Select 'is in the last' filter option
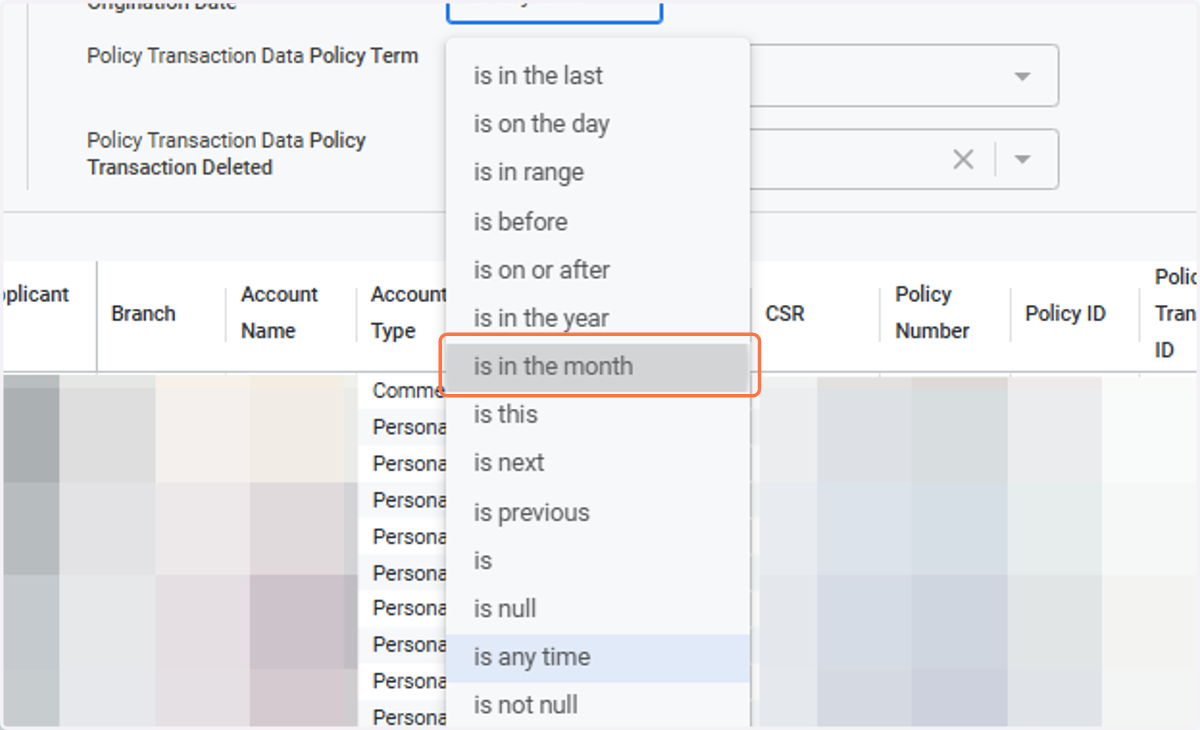This screenshot has height=730, width=1200. (597, 75)
